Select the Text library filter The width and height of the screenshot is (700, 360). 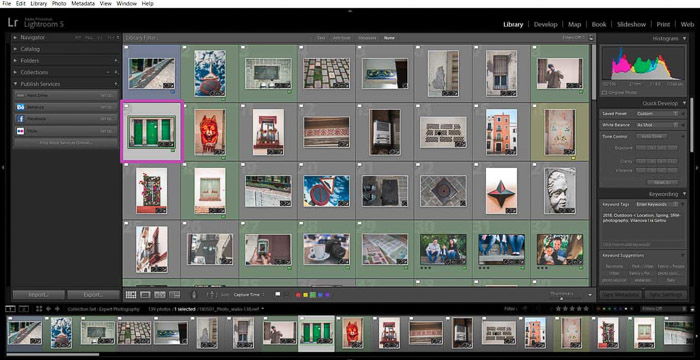point(321,38)
